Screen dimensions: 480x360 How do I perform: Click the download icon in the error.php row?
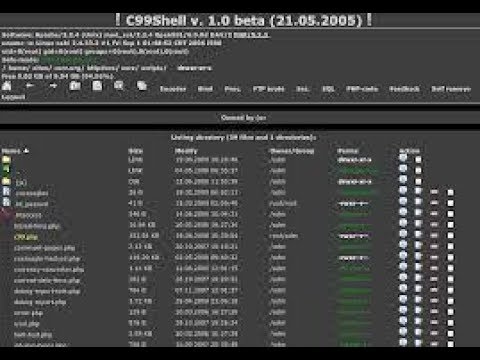[434, 312]
